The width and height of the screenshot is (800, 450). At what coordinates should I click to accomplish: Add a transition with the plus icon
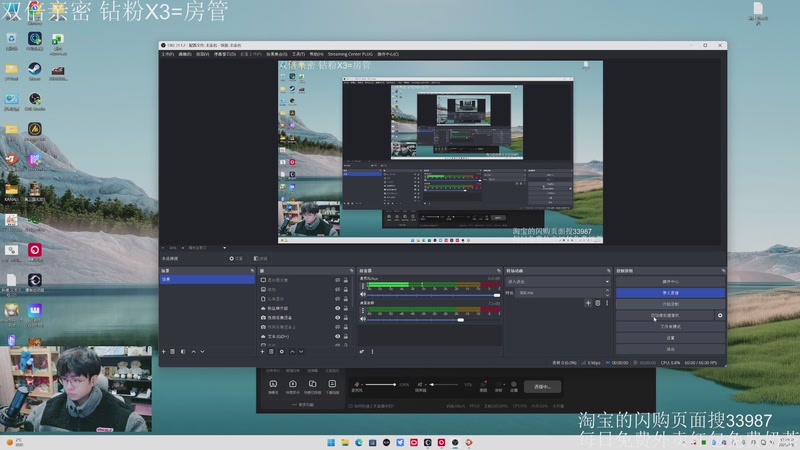[588, 303]
